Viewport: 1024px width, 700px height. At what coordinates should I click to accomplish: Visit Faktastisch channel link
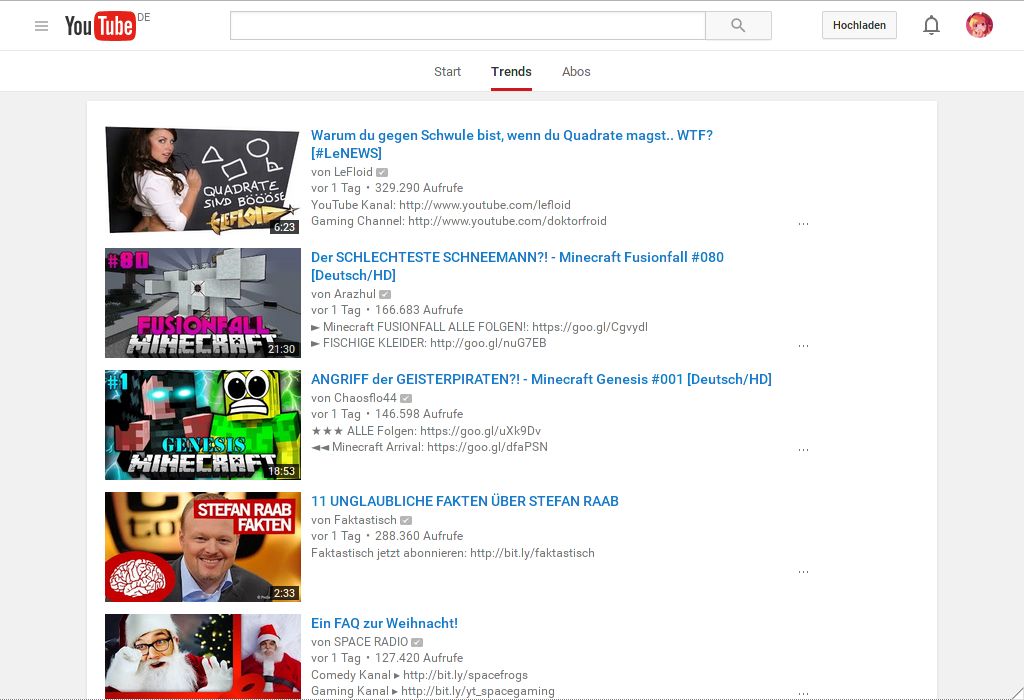[x=365, y=520]
